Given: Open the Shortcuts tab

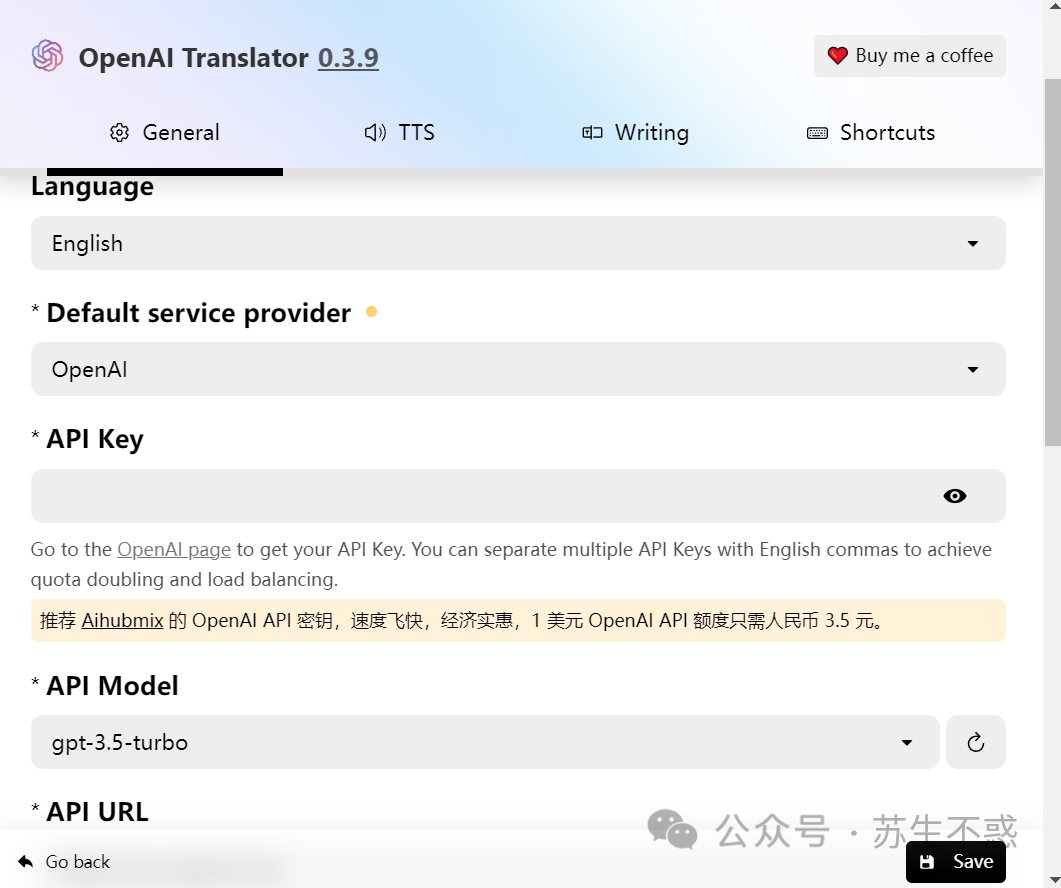Looking at the screenshot, I should pyautogui.click(x=870, y=132).
